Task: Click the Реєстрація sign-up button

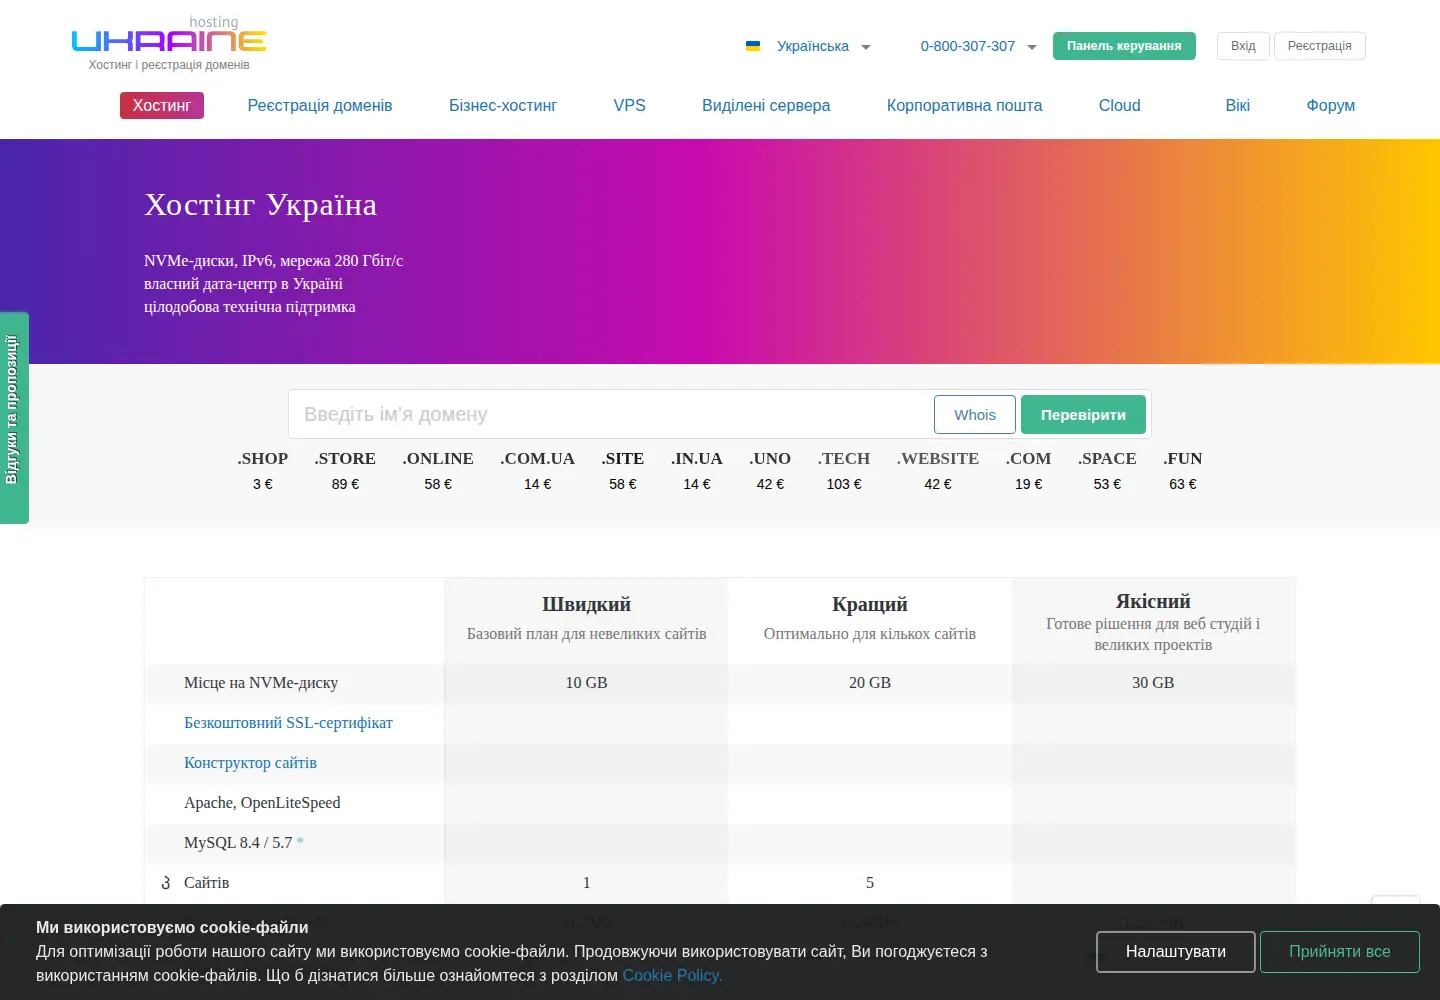Action: point(1319,46)
